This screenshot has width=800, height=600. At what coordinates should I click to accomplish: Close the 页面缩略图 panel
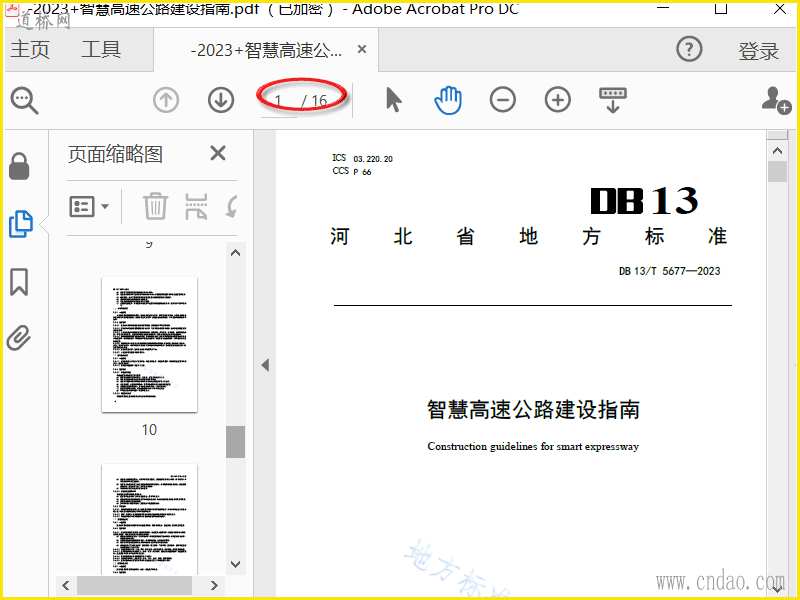218,153
